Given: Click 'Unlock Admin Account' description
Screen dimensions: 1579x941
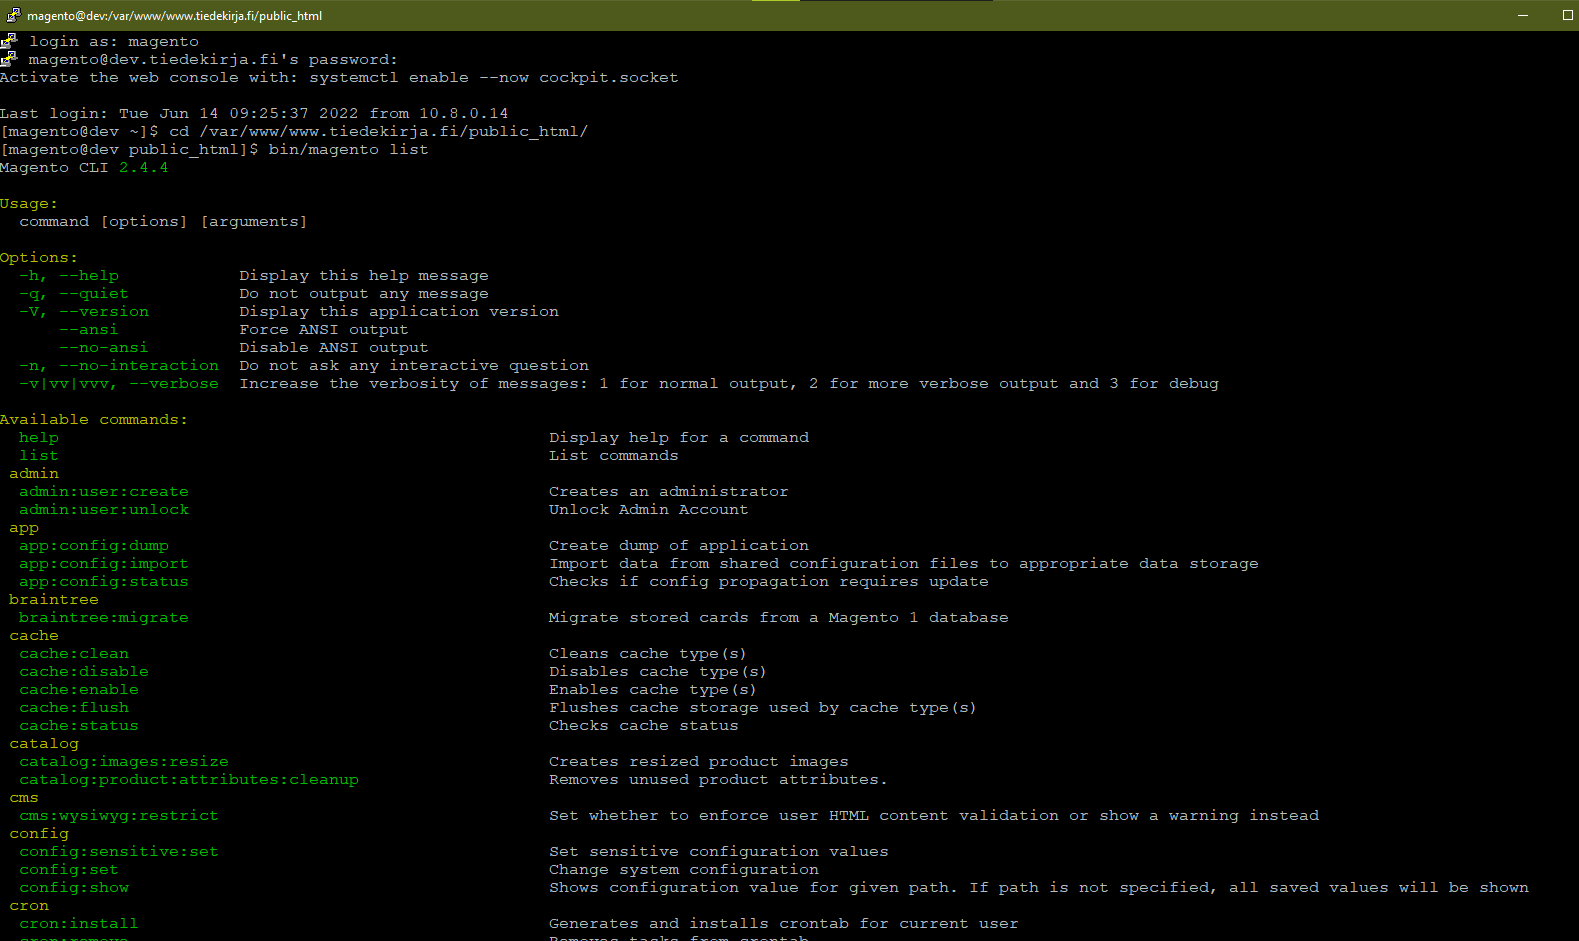Looking at the screenshot, I should pyautogui.click(x=648, y=510).
